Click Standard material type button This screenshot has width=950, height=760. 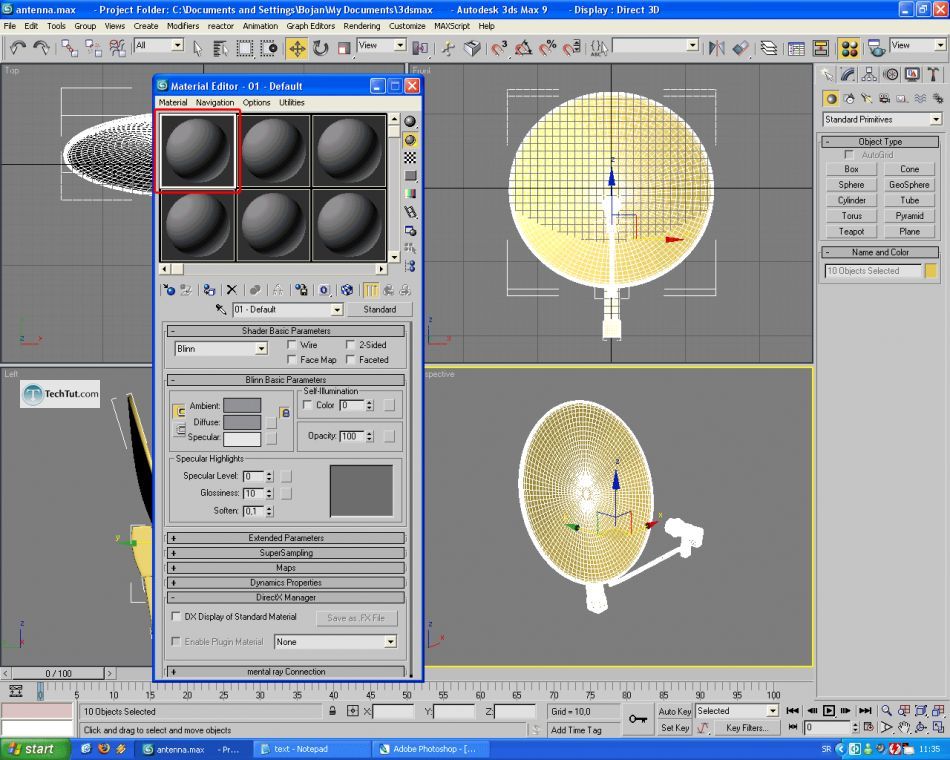pyautogui.click(x=380, y=309)
